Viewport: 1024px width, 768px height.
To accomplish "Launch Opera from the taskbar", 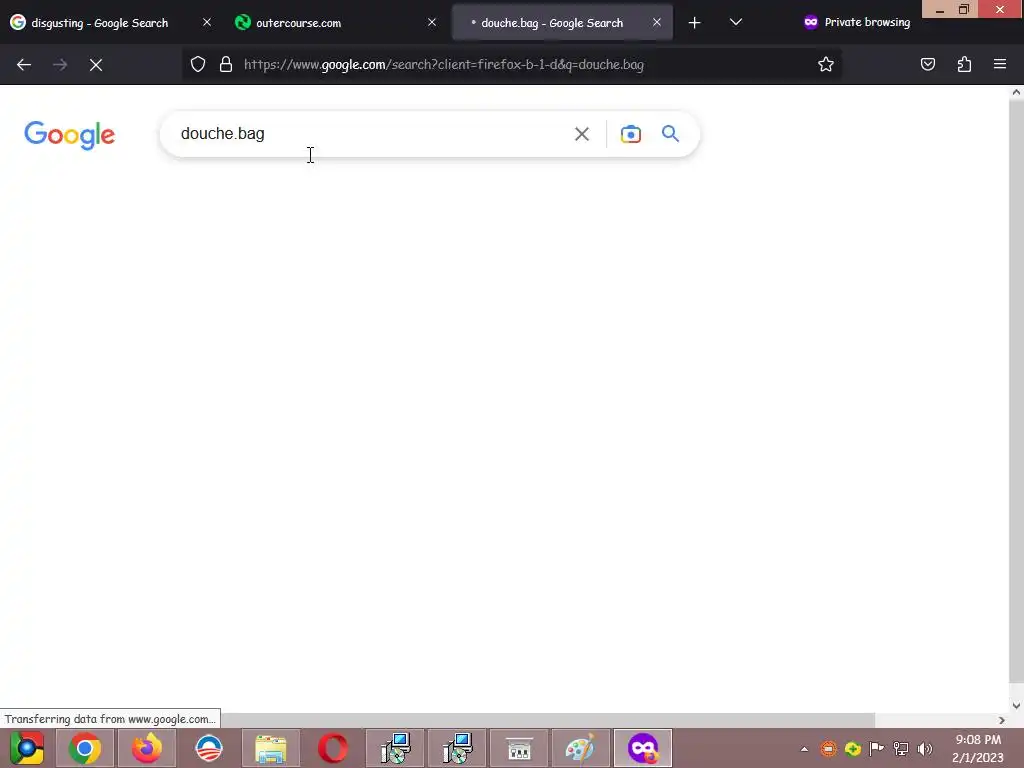I will 333,748.
